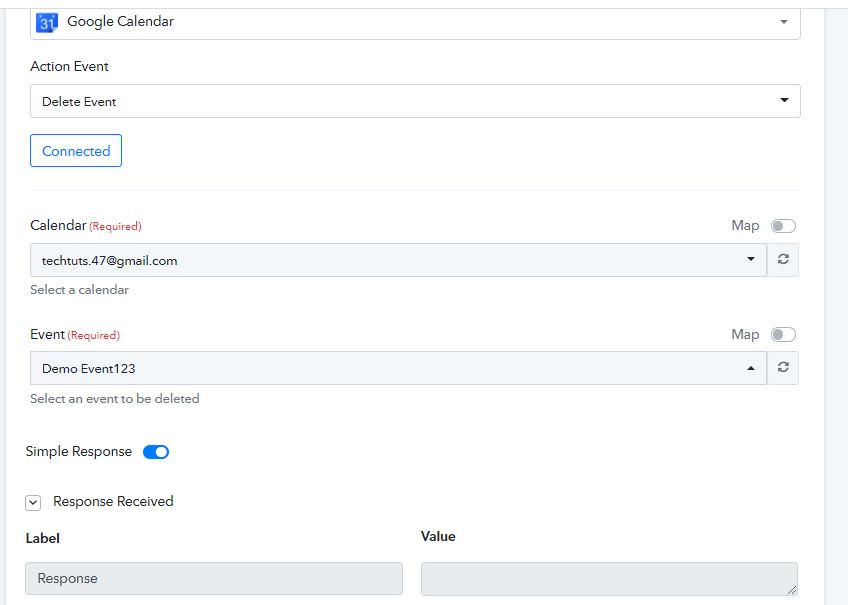Open the techtuts.47@gmail.com calendar dropdown
The width and height of the screenshot is (848, 605).
(399, 260)
